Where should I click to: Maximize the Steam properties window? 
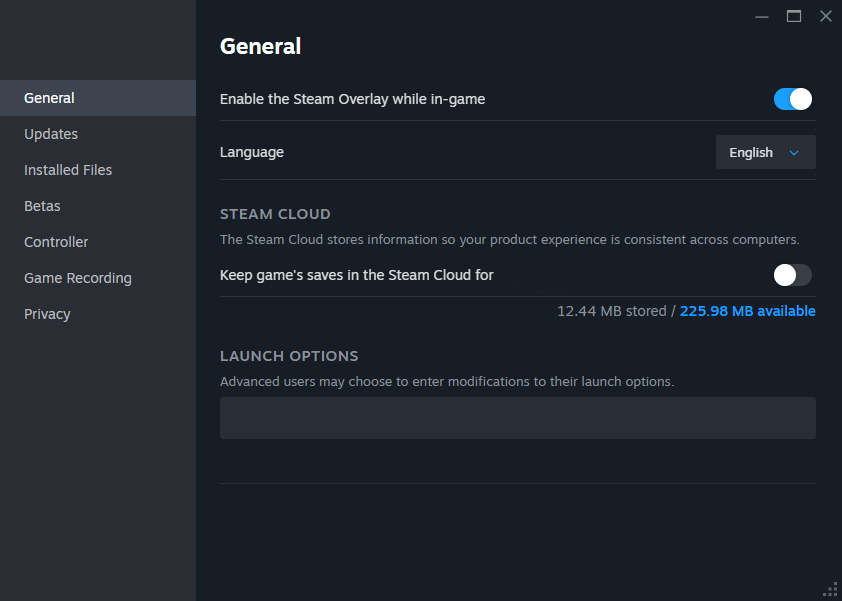point(794,16)
